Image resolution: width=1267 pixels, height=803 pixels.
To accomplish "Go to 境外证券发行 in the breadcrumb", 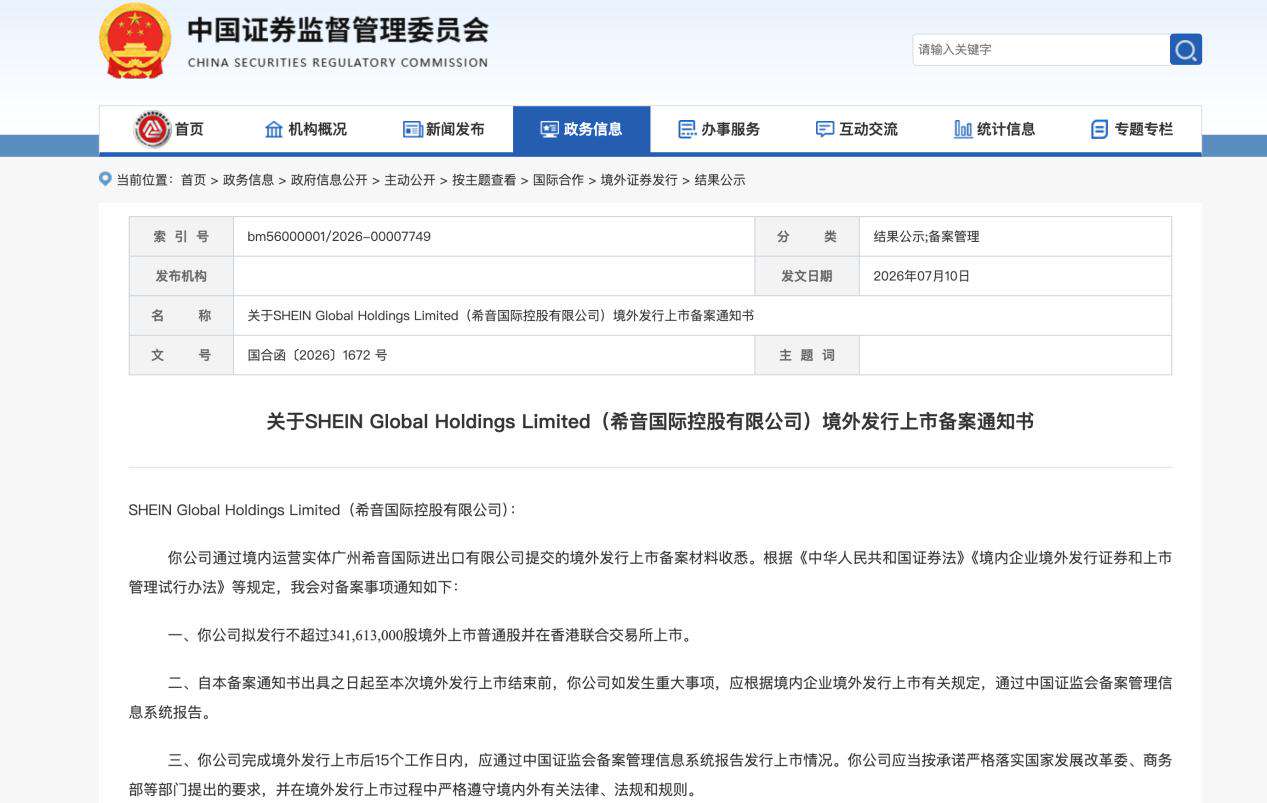I will click(639, 180).
